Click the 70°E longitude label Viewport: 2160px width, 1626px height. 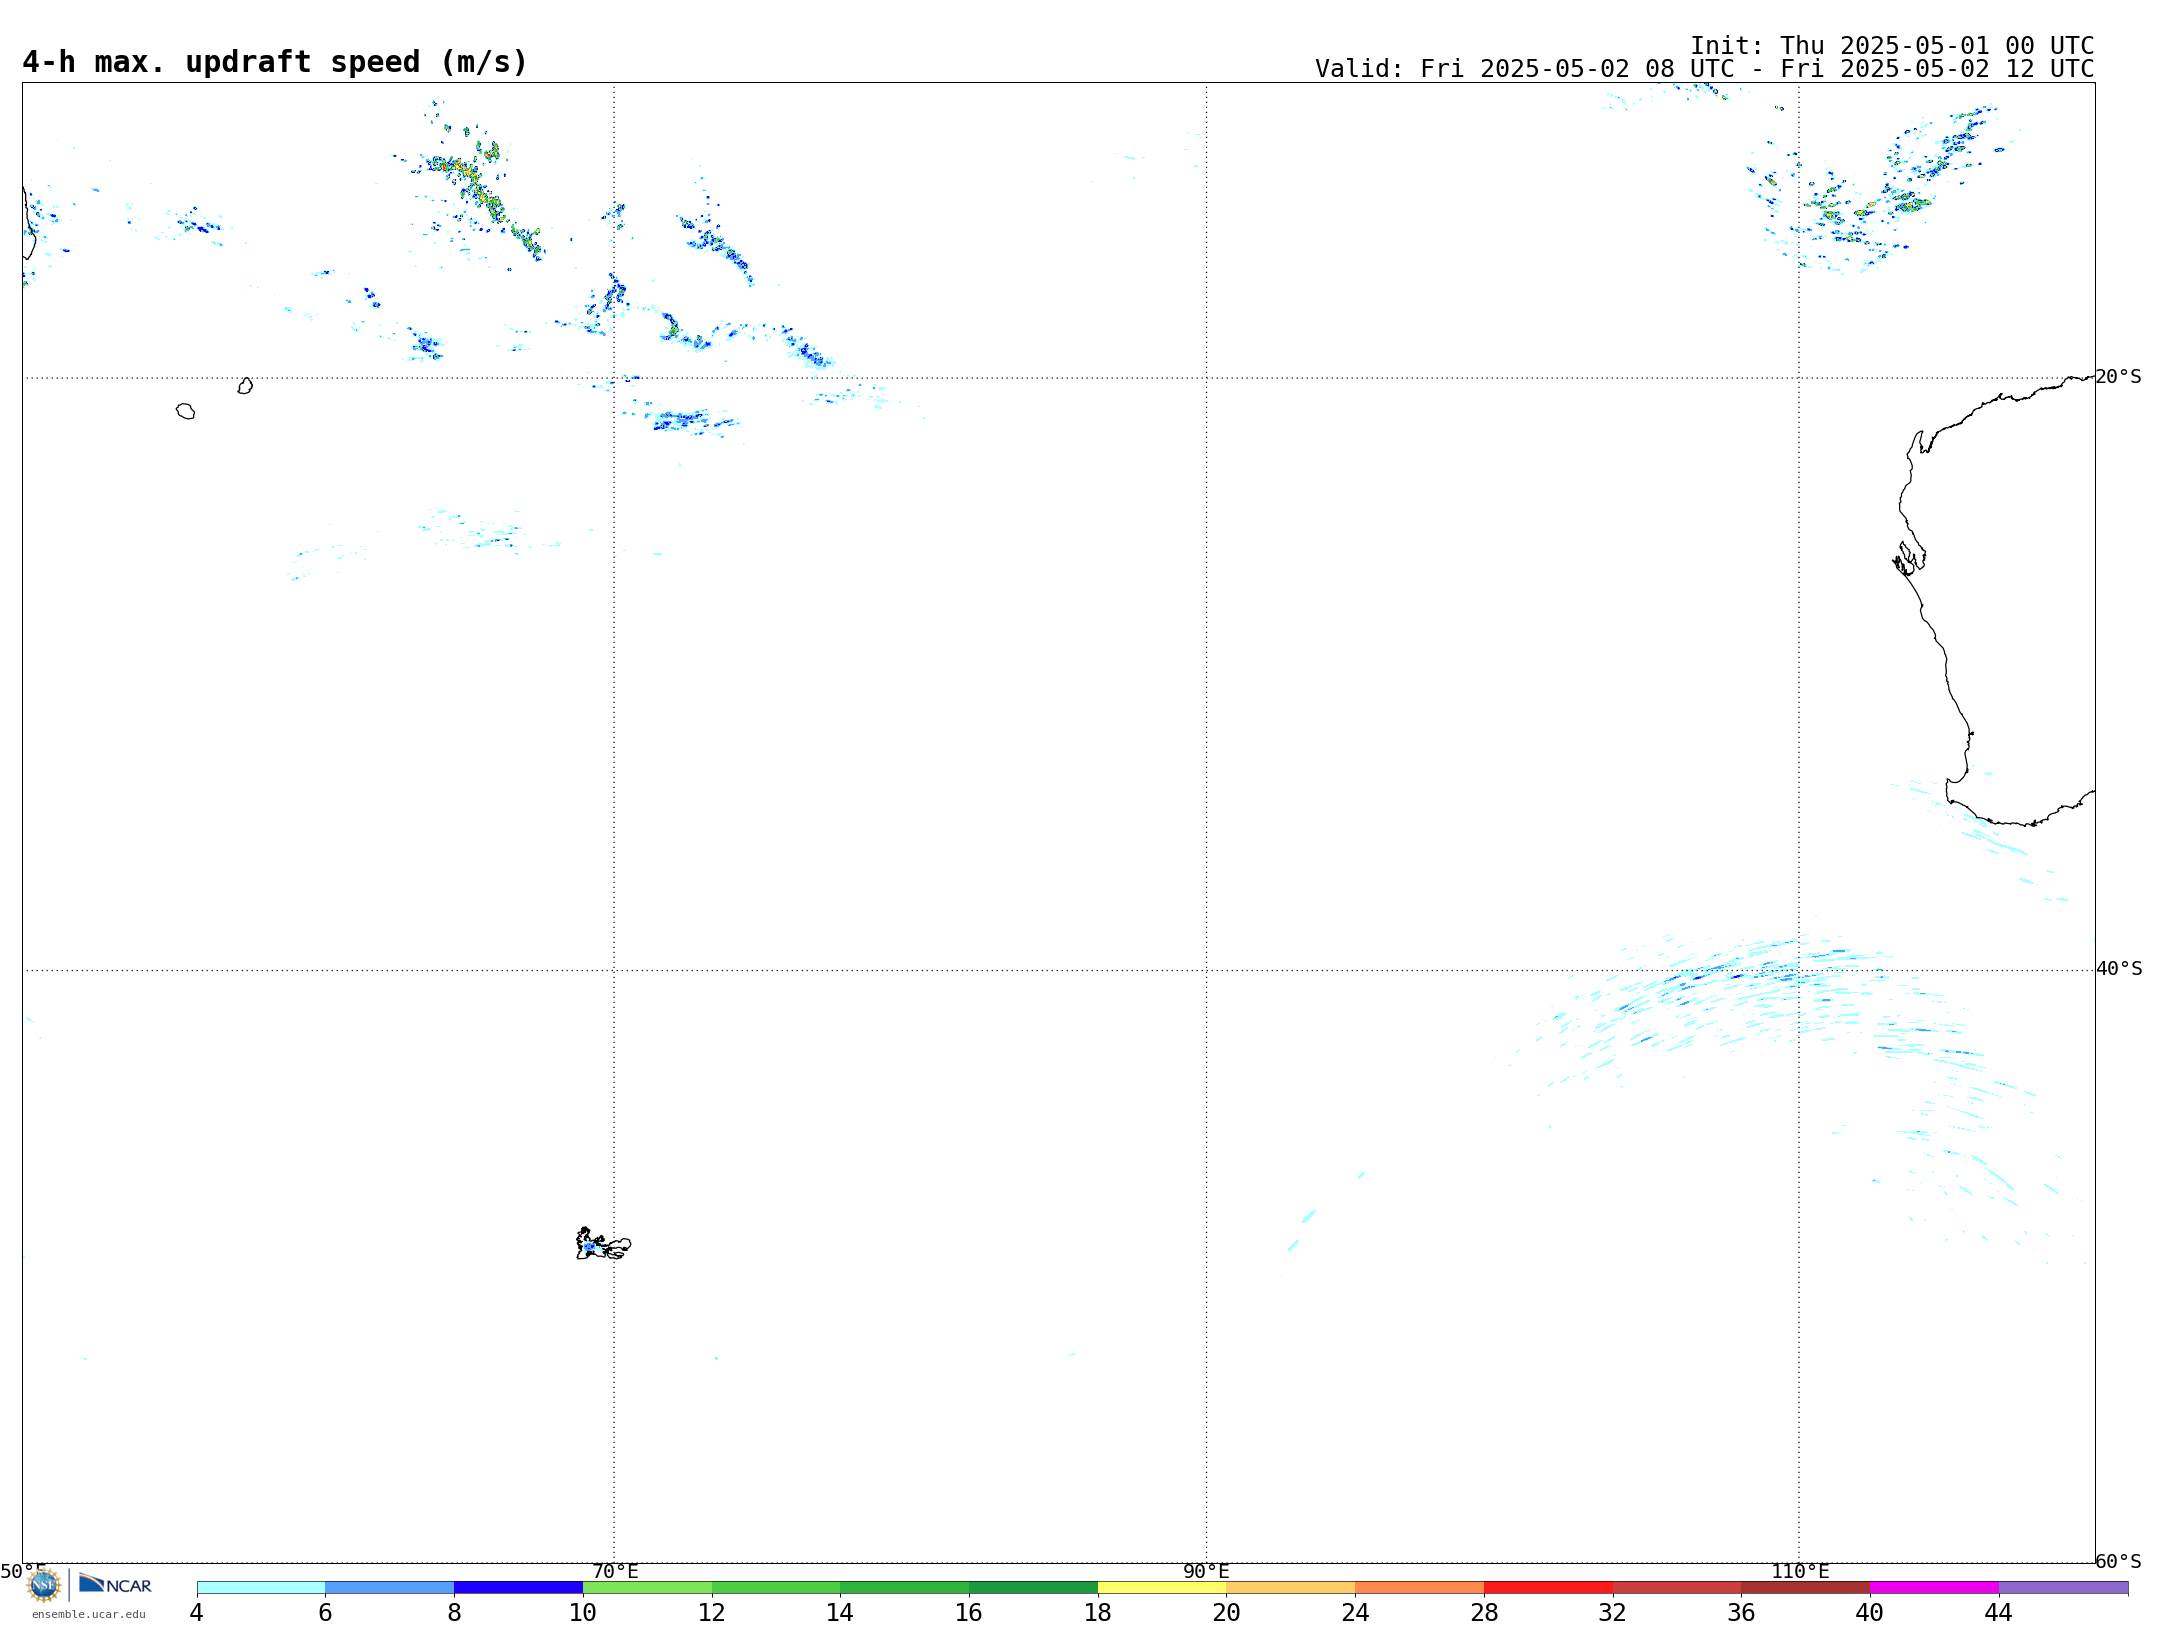tap(615, 1571)
